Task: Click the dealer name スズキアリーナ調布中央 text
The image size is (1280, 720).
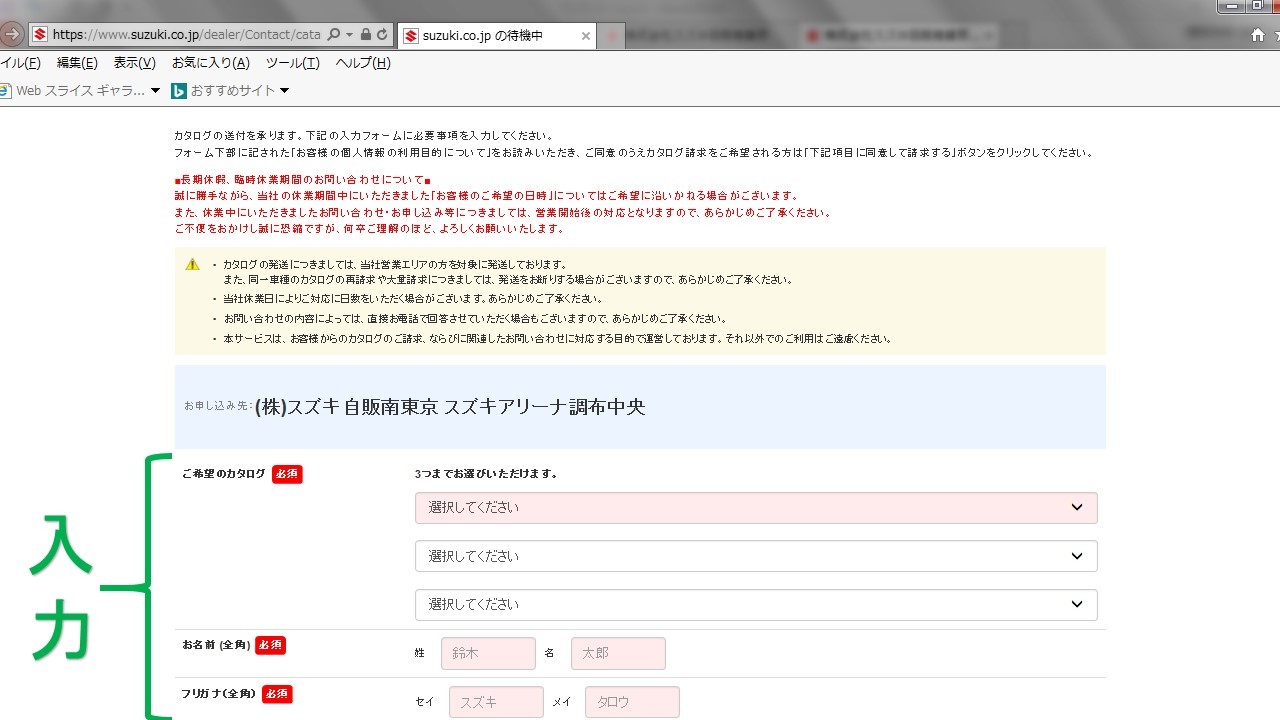Action: tap(545, 407)
